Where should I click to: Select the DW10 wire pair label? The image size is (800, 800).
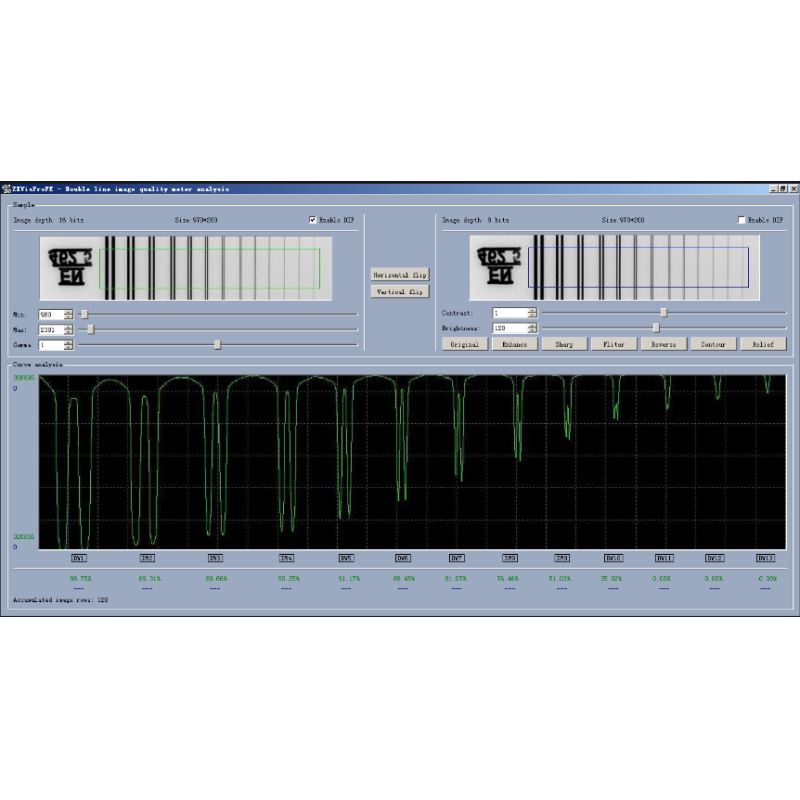click(x=613, y=558)
